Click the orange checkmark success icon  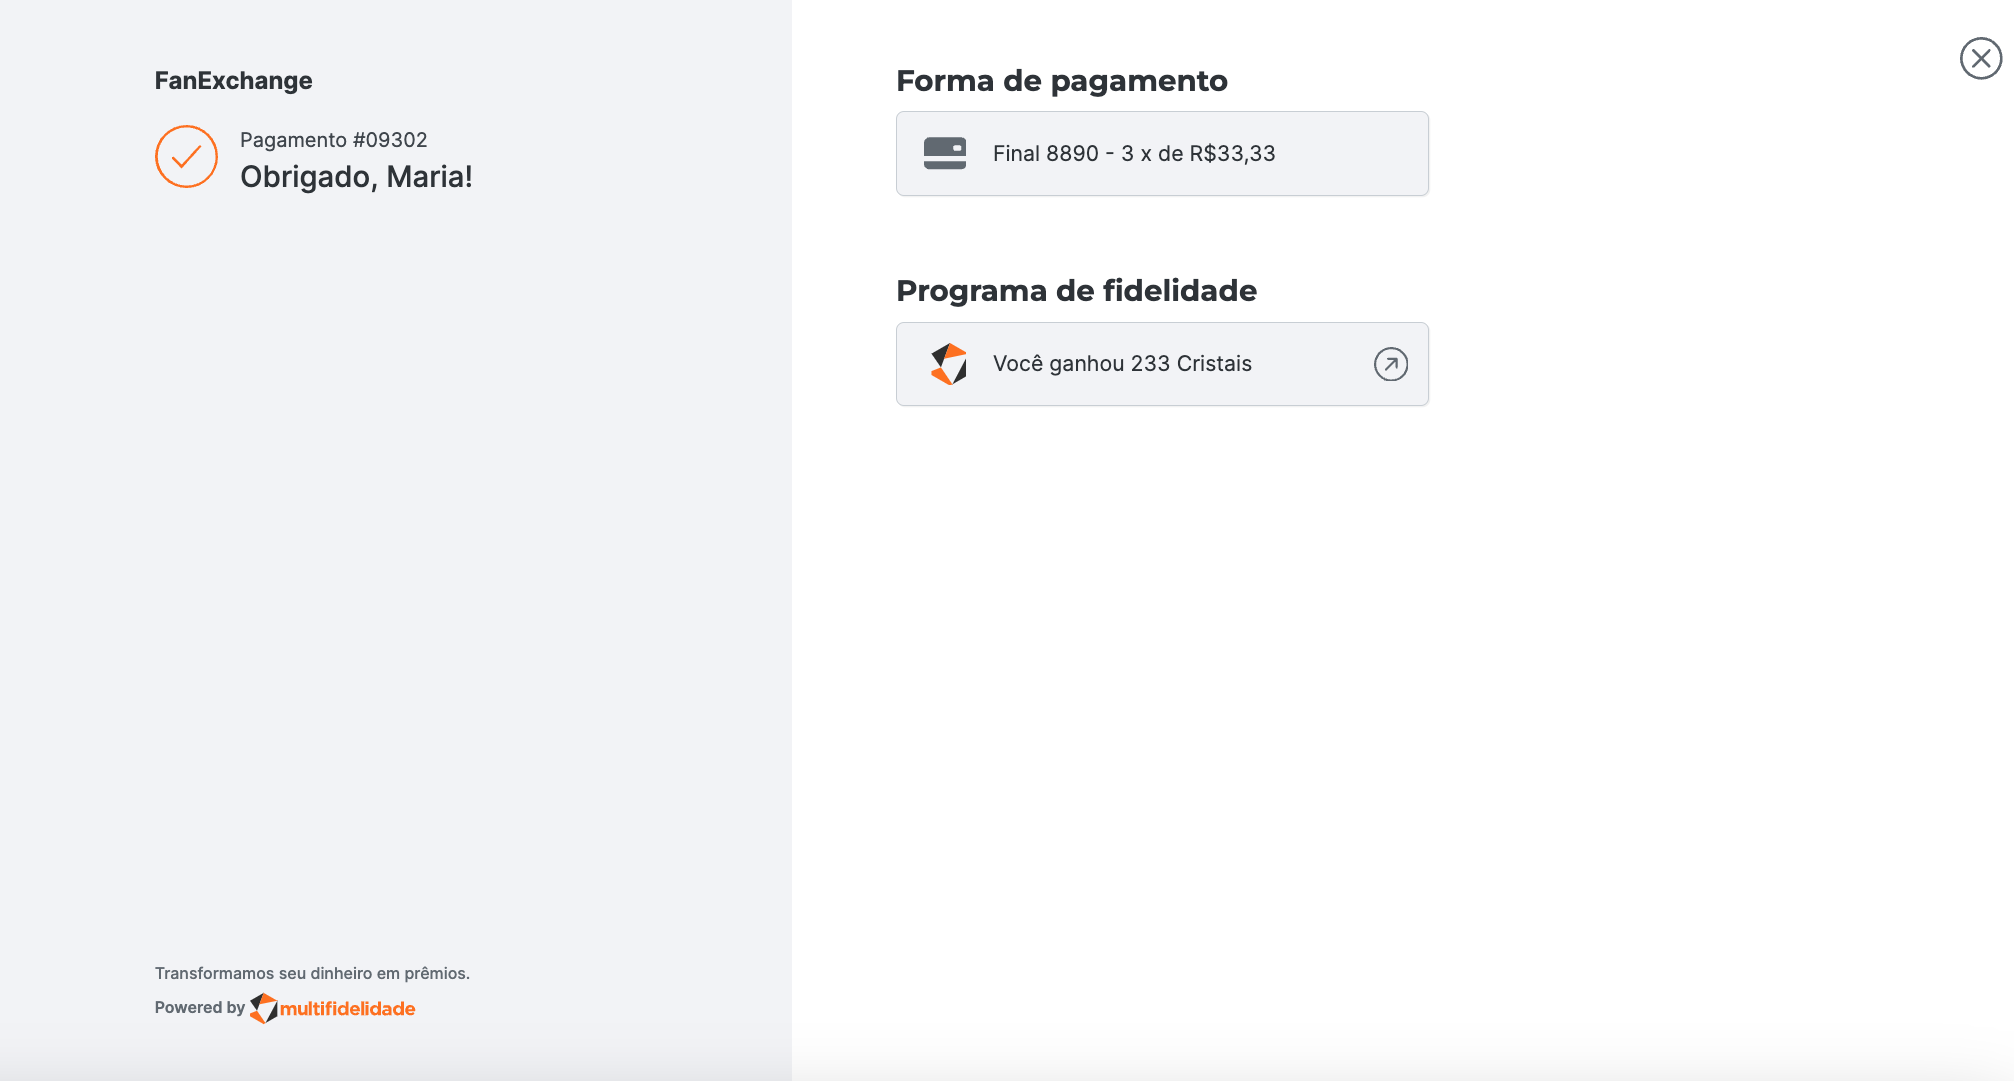point(186,156)
